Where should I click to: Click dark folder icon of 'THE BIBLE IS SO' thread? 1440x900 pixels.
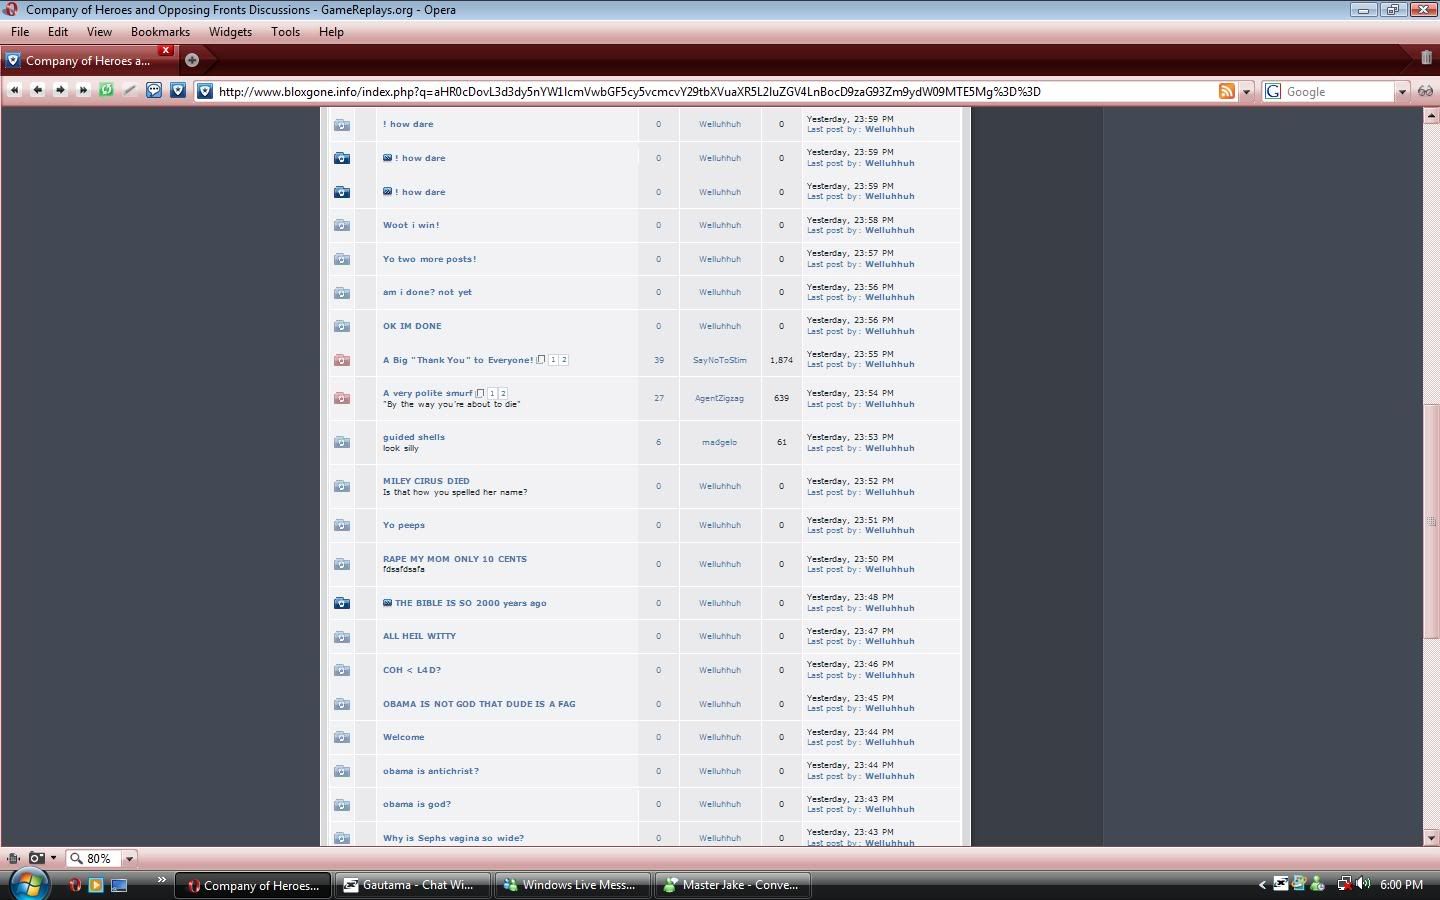342,603
